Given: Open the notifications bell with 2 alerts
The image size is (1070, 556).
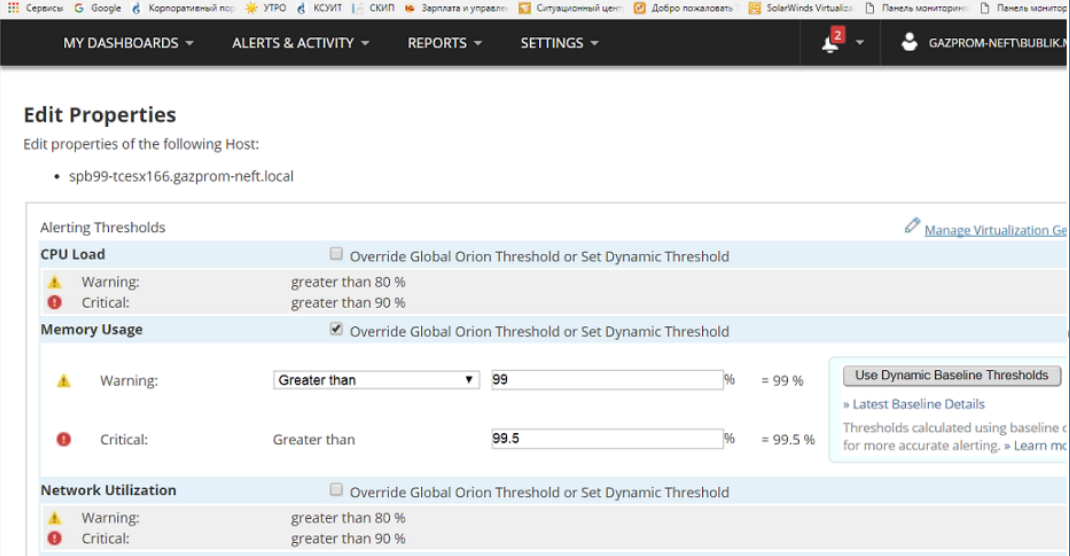Looking at the screenshot, I should 830,42.
